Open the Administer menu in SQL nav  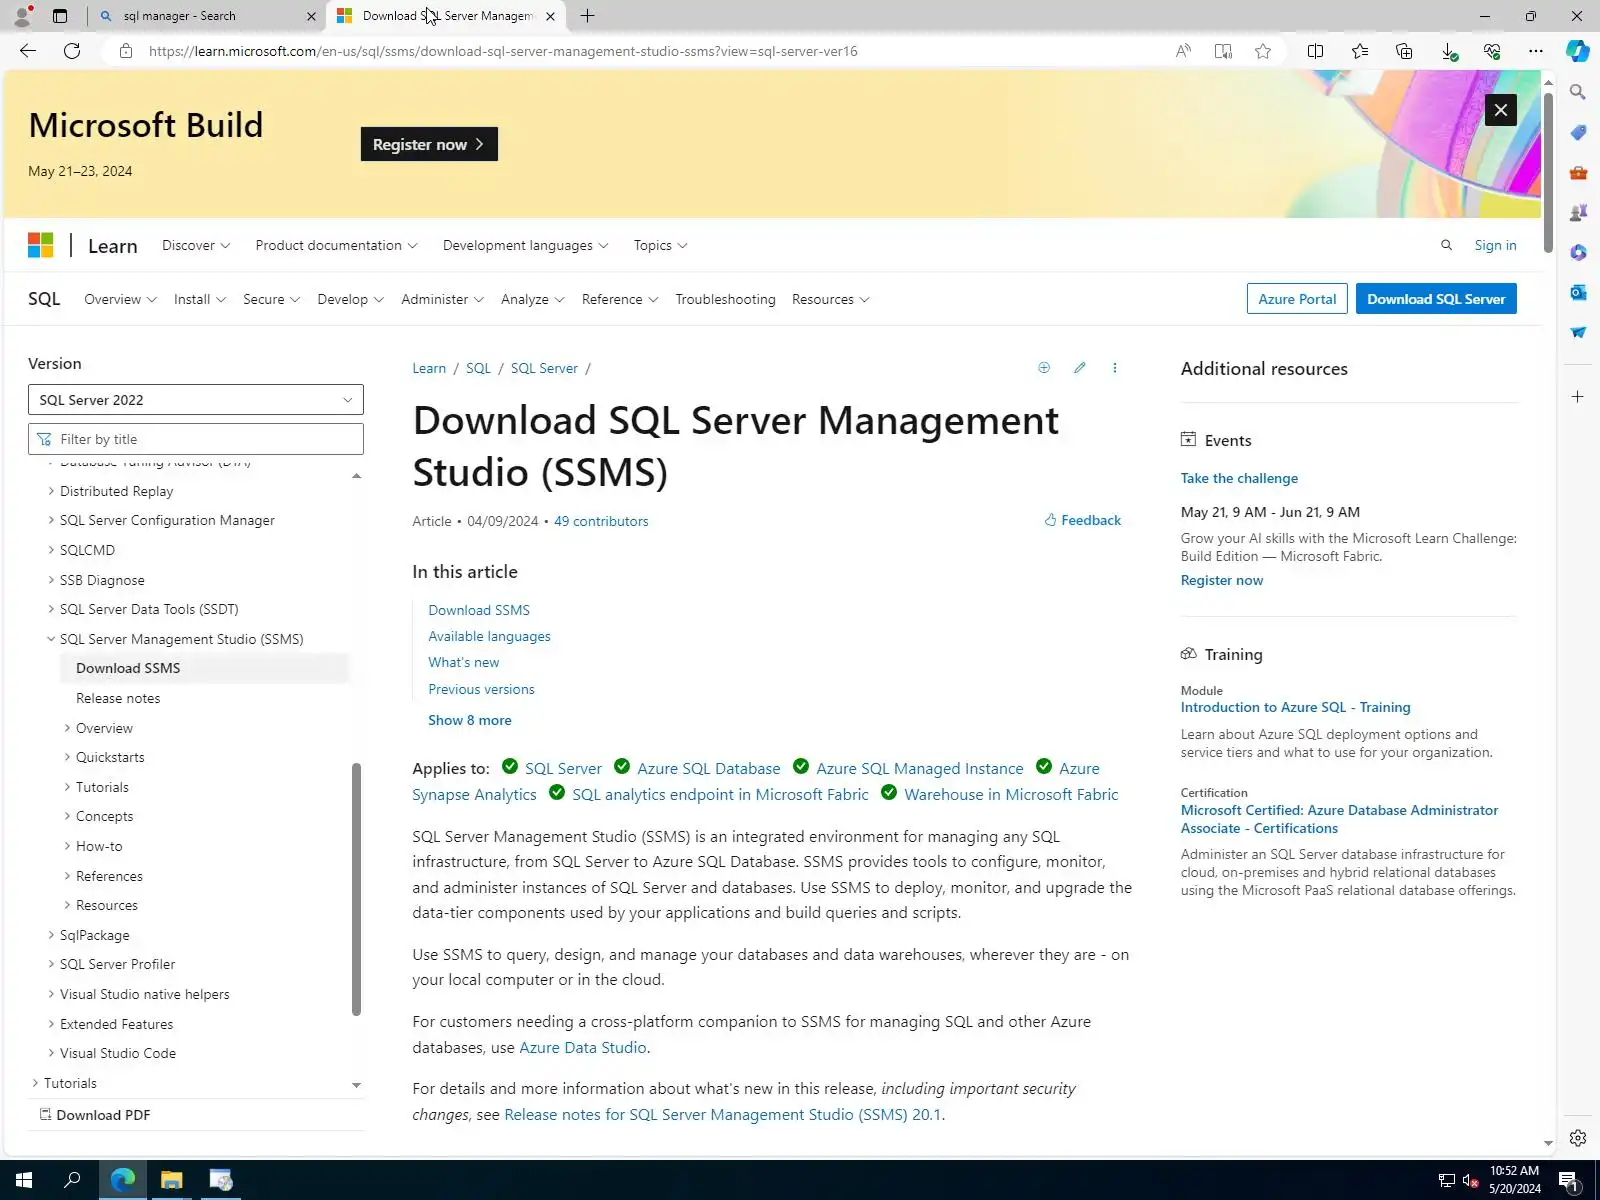point(442,299)
